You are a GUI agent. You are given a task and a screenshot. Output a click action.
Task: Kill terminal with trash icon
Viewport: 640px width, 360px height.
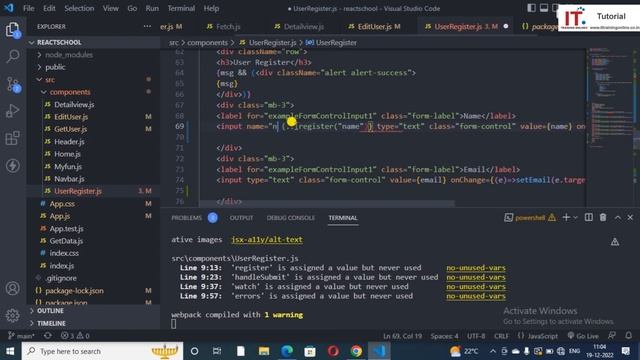pyautogui.click(x=603, y=218)
